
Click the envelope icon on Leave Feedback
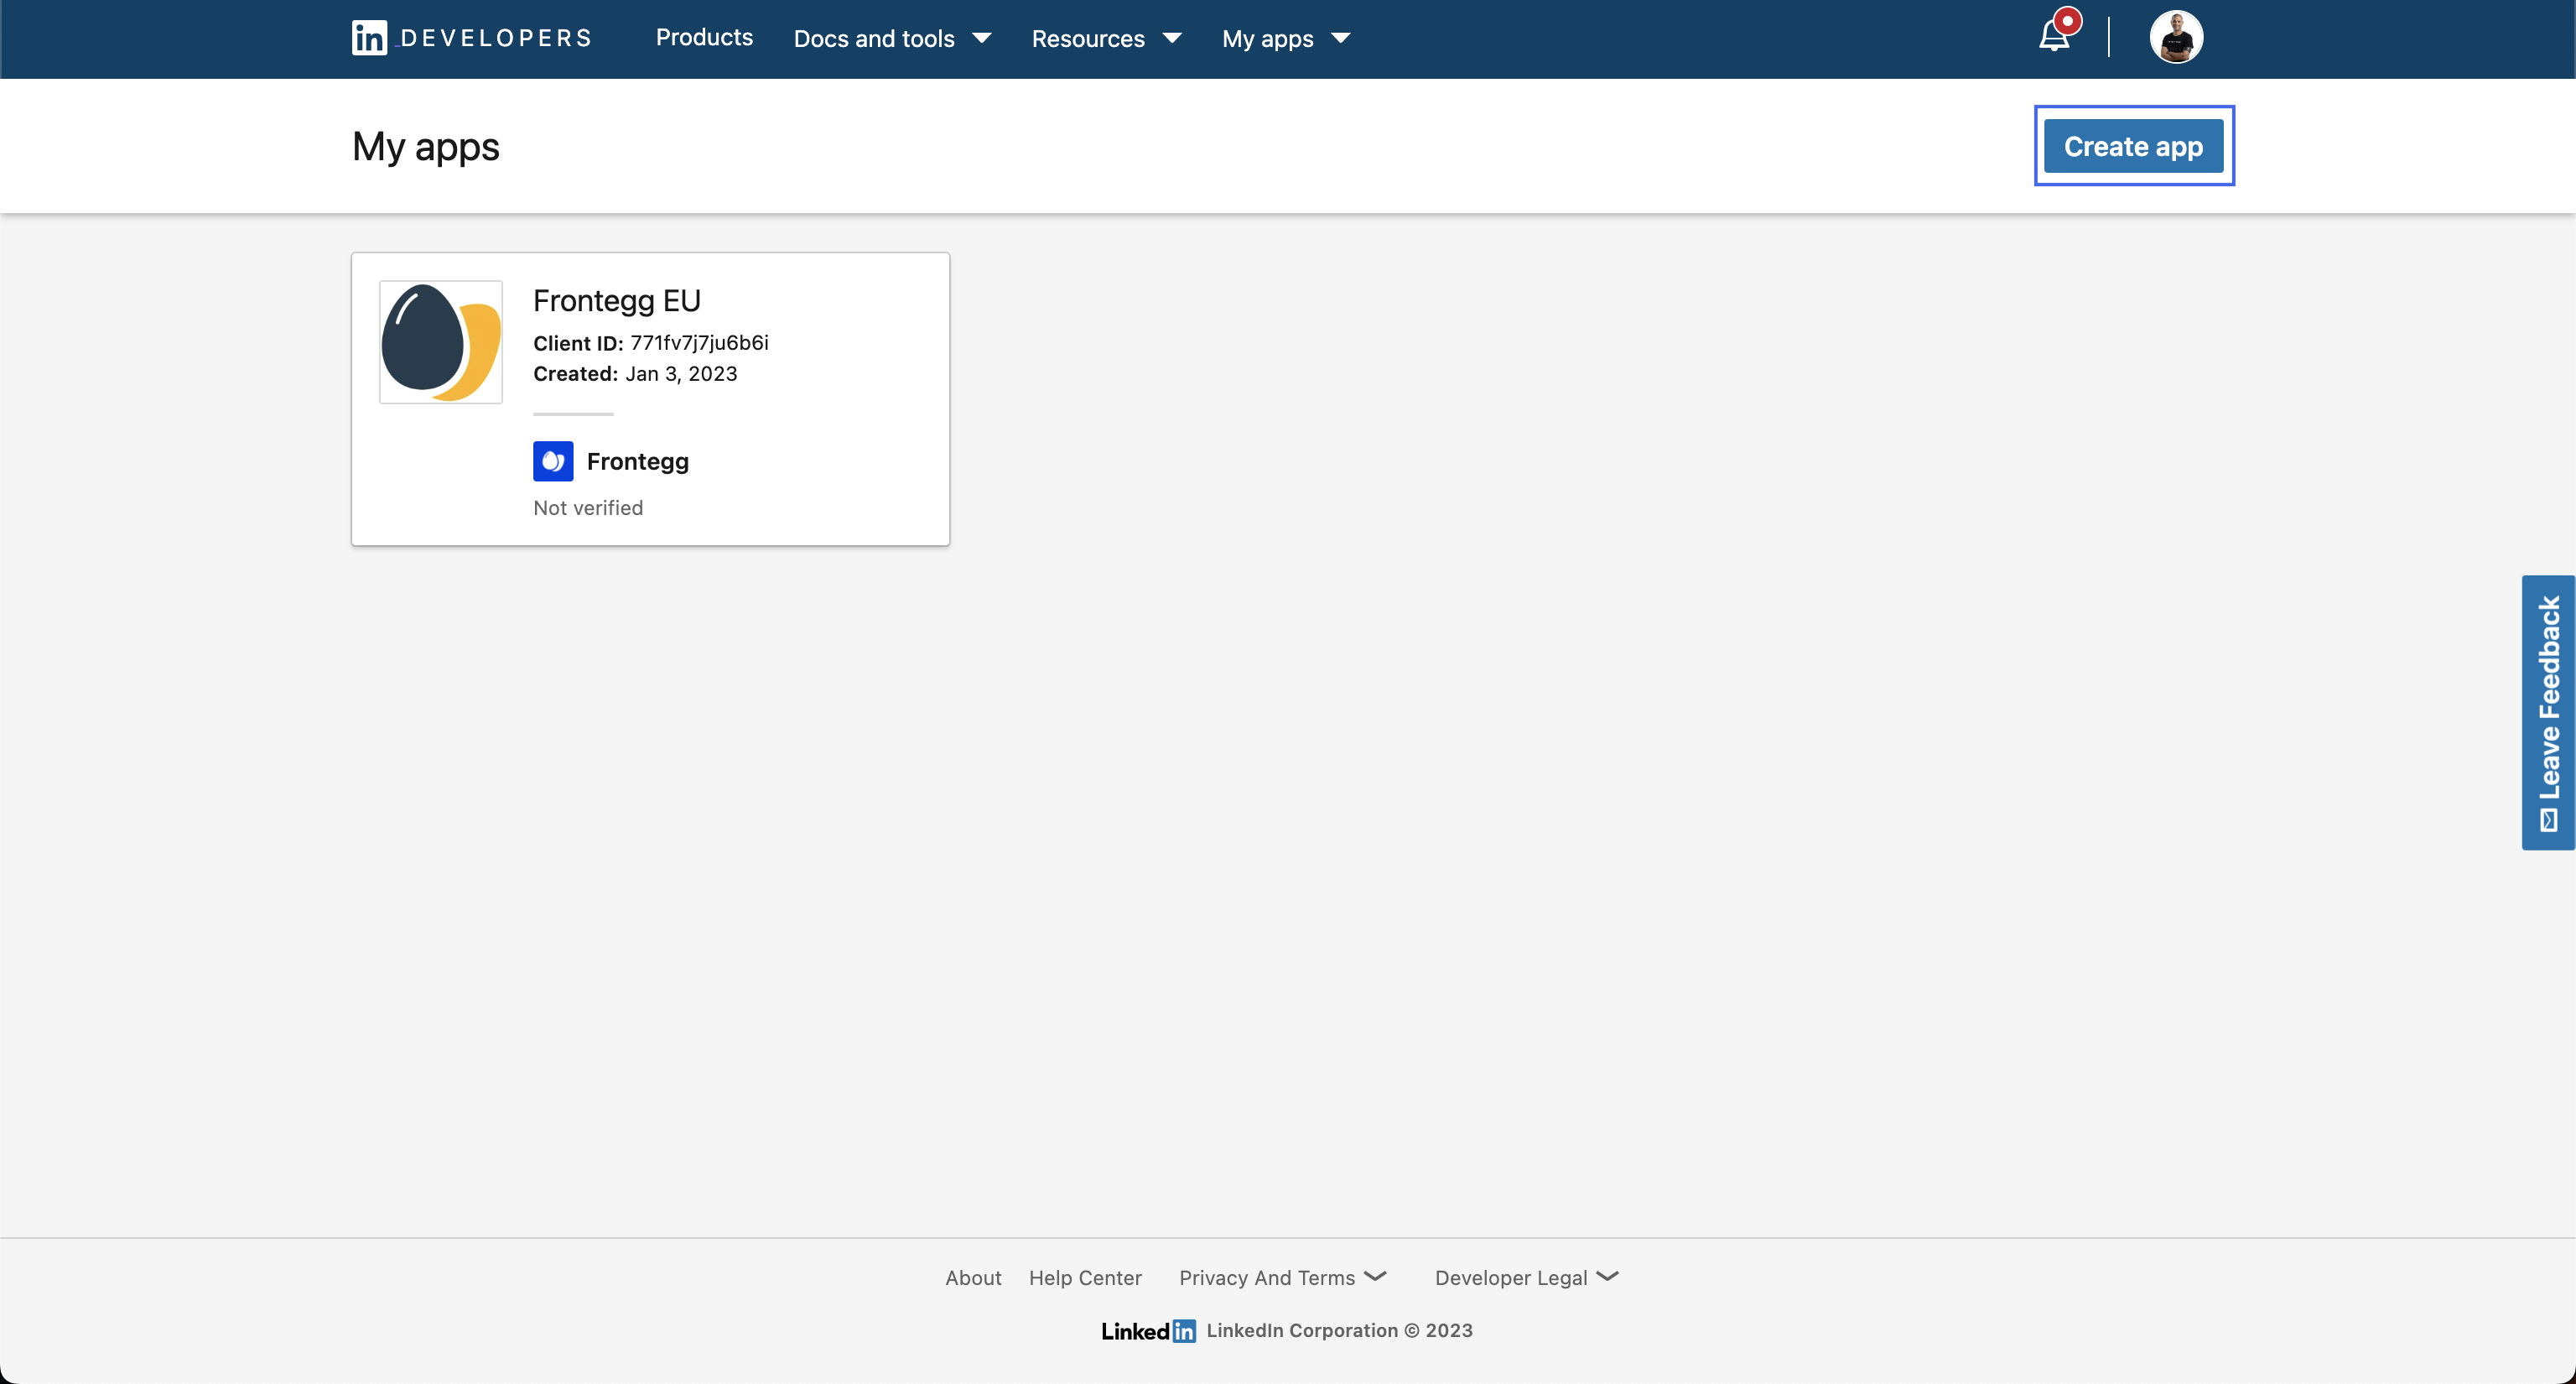(2548, 820)
